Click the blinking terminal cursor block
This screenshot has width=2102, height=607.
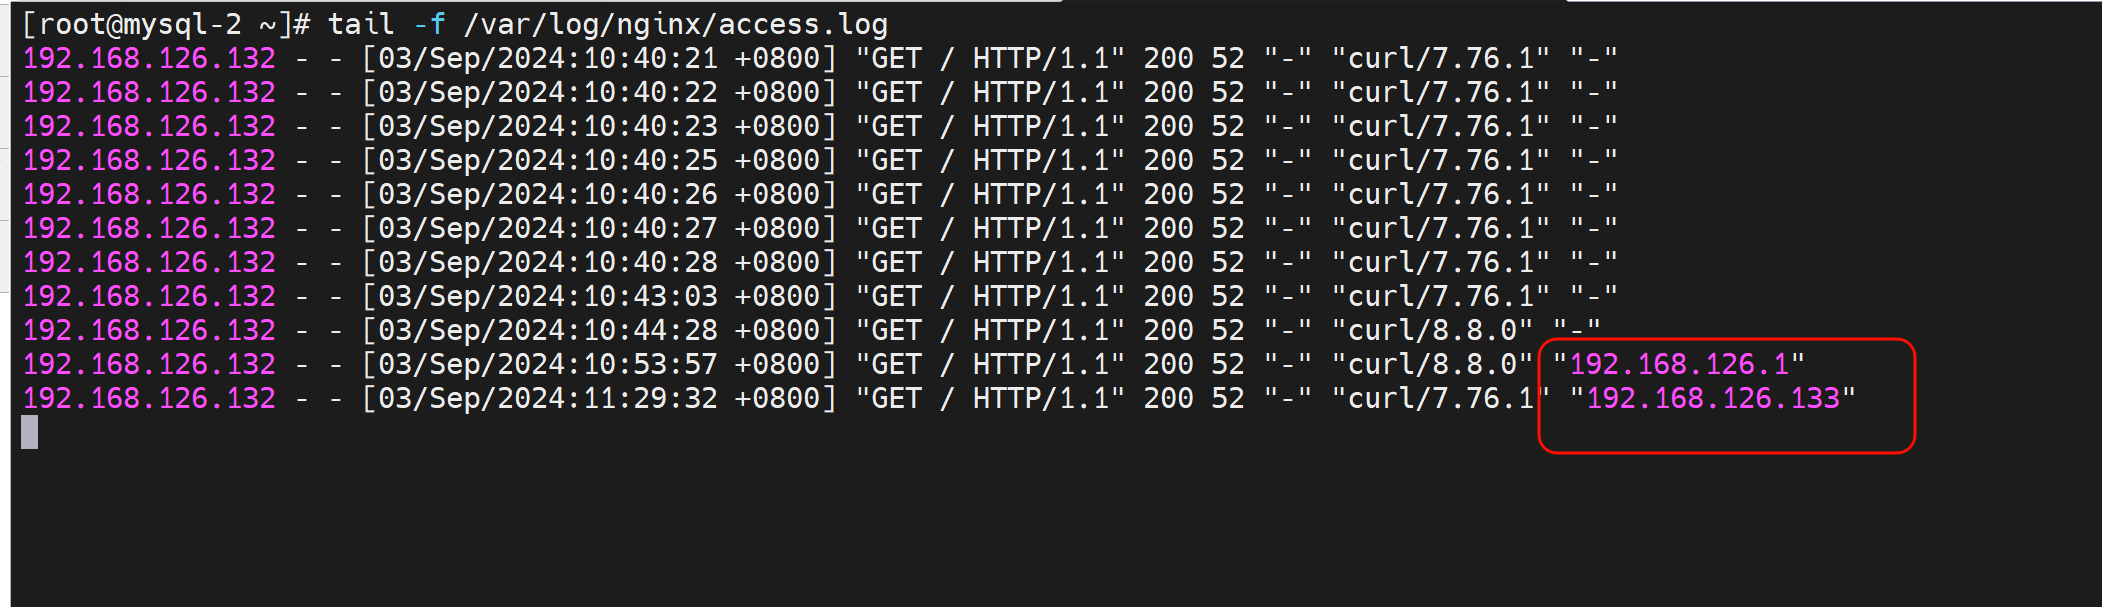coord(30,432)
